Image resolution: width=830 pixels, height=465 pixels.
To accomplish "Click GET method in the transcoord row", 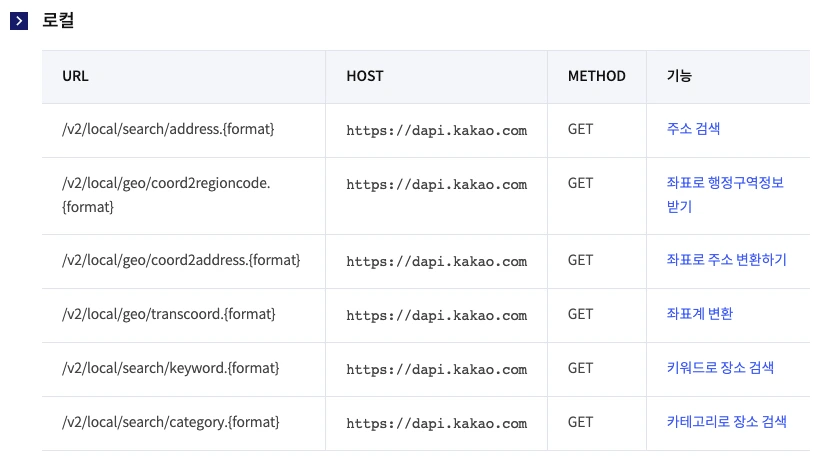I will pyautogui.click(x=580, y=314).
